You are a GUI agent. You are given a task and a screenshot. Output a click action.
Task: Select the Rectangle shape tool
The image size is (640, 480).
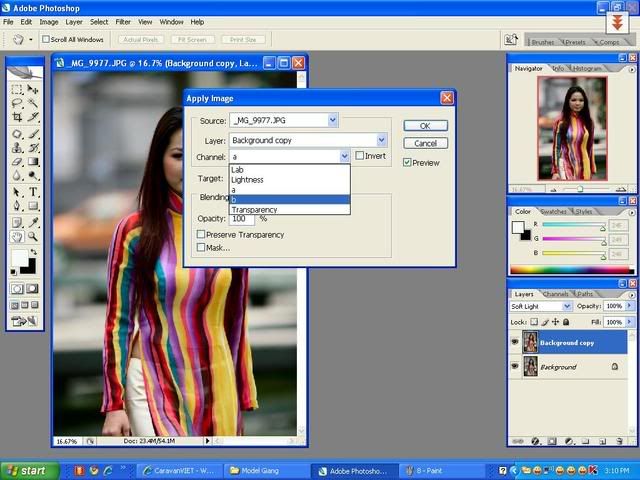pyautogui.click(x=33, y=206)
